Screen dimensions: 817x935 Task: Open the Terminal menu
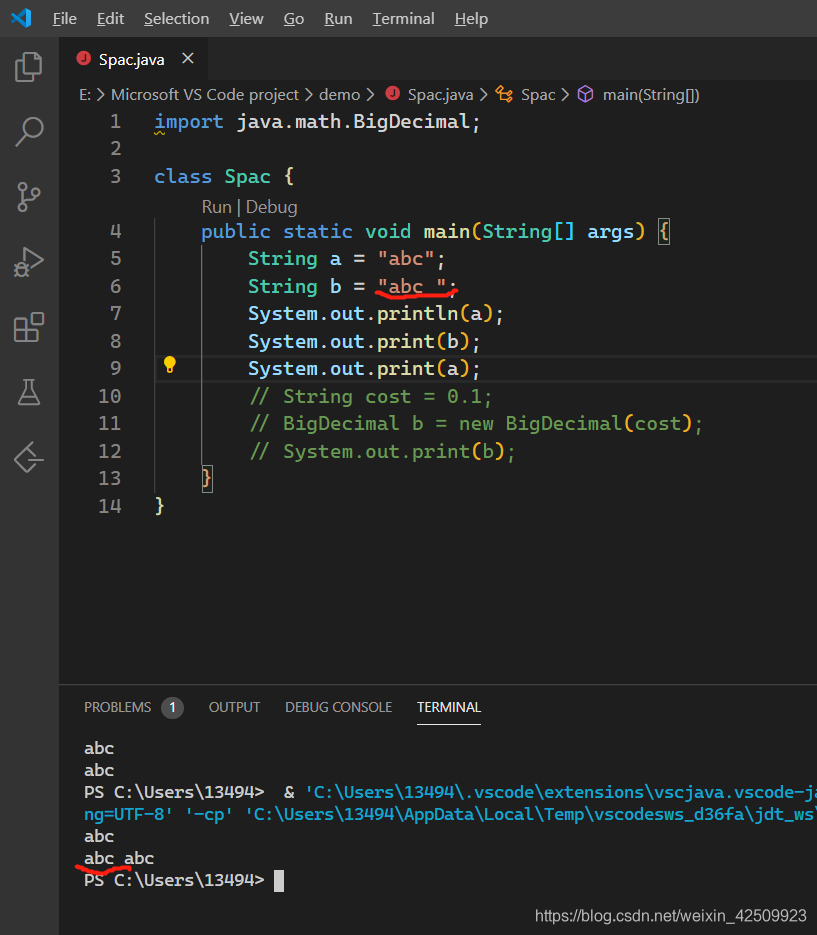[x=404, y=18]
